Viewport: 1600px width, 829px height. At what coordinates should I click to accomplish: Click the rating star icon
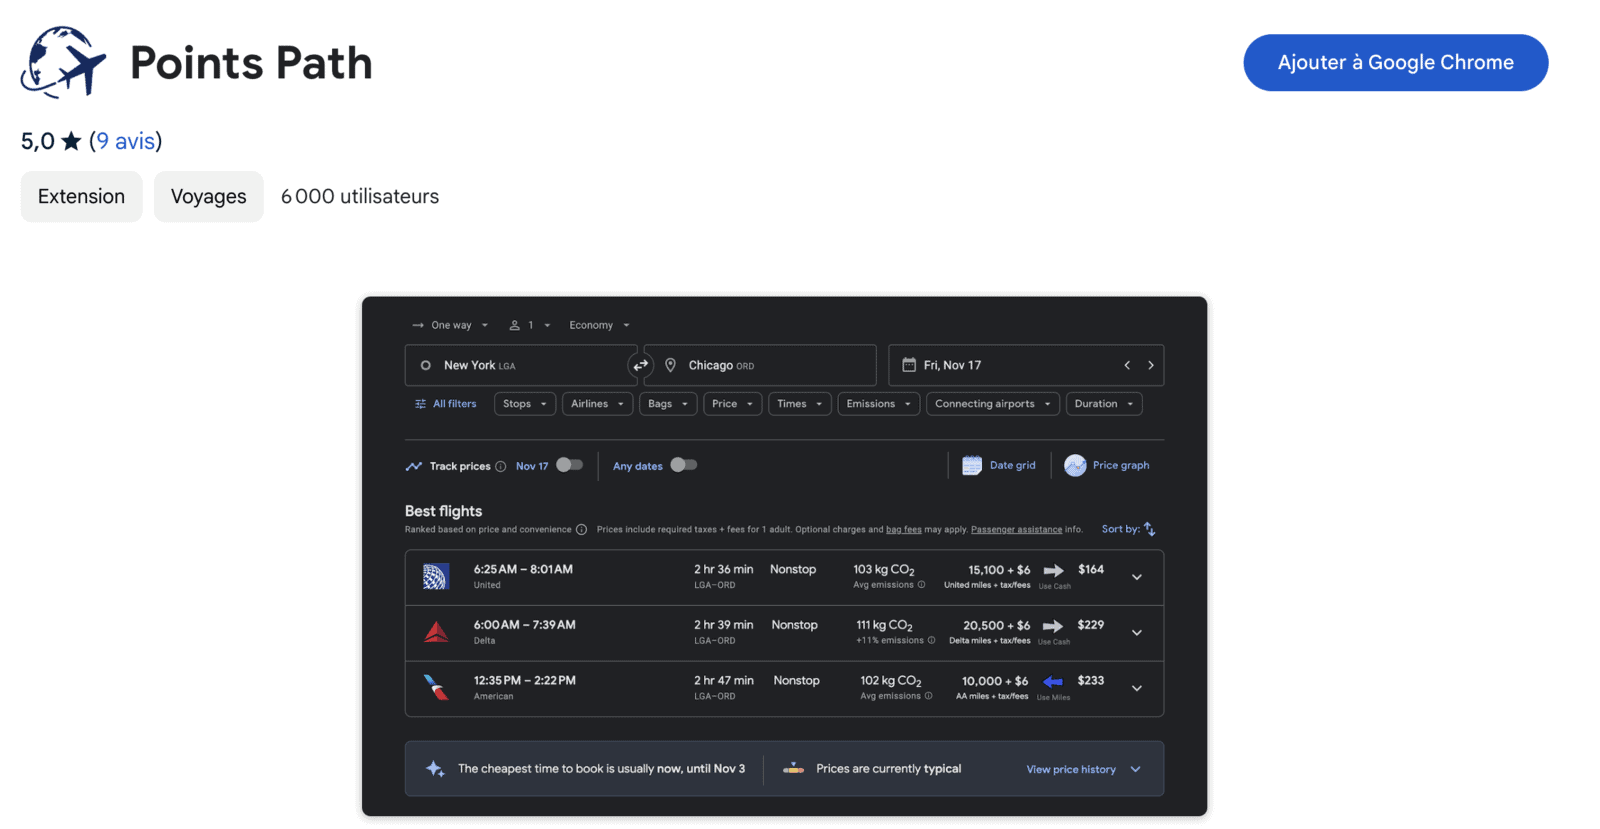click(71, 141)
